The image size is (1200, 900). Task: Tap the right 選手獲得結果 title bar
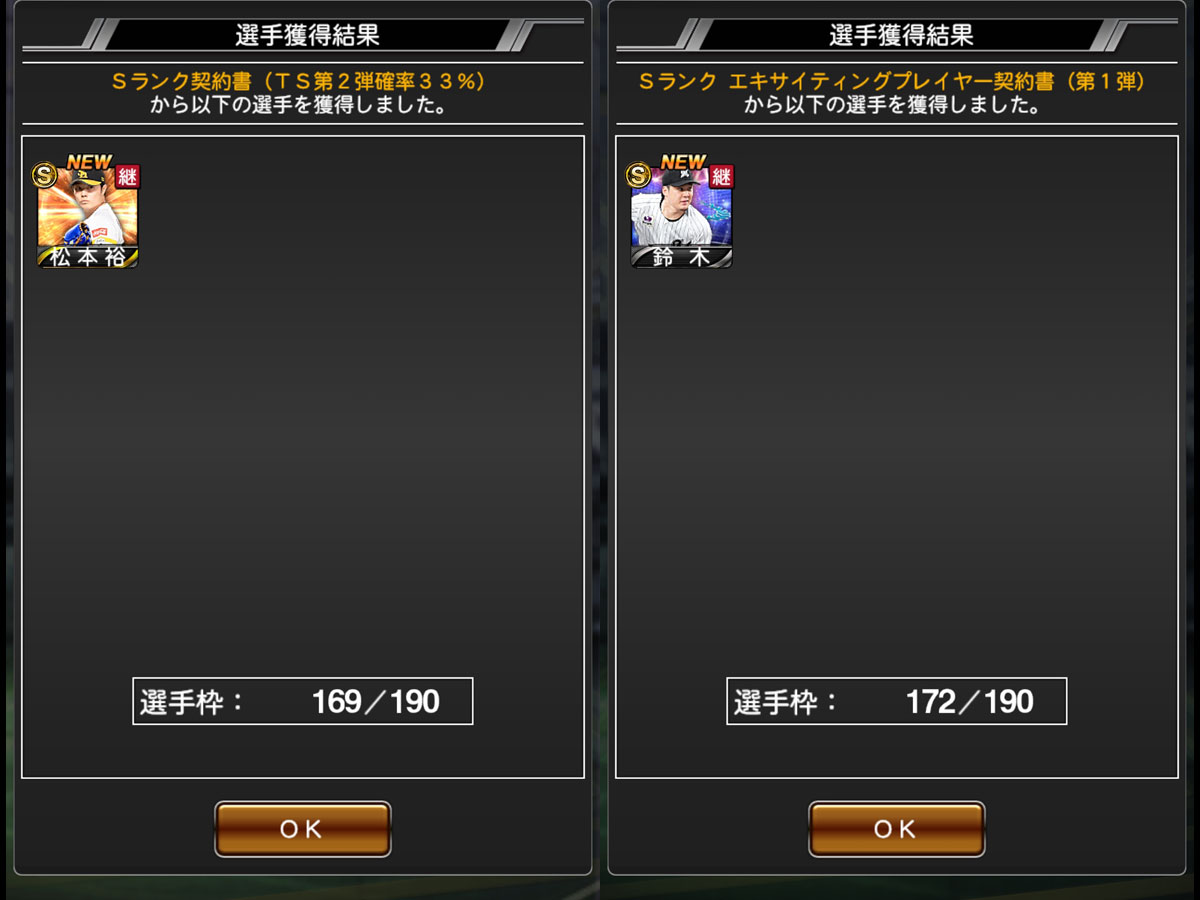pos(901,35)
